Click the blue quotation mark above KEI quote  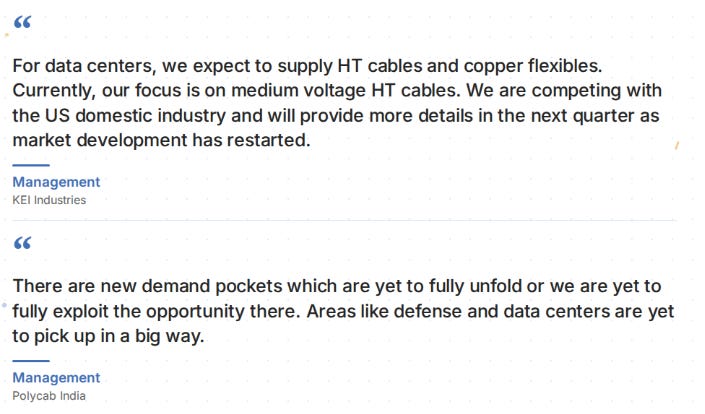22,22
